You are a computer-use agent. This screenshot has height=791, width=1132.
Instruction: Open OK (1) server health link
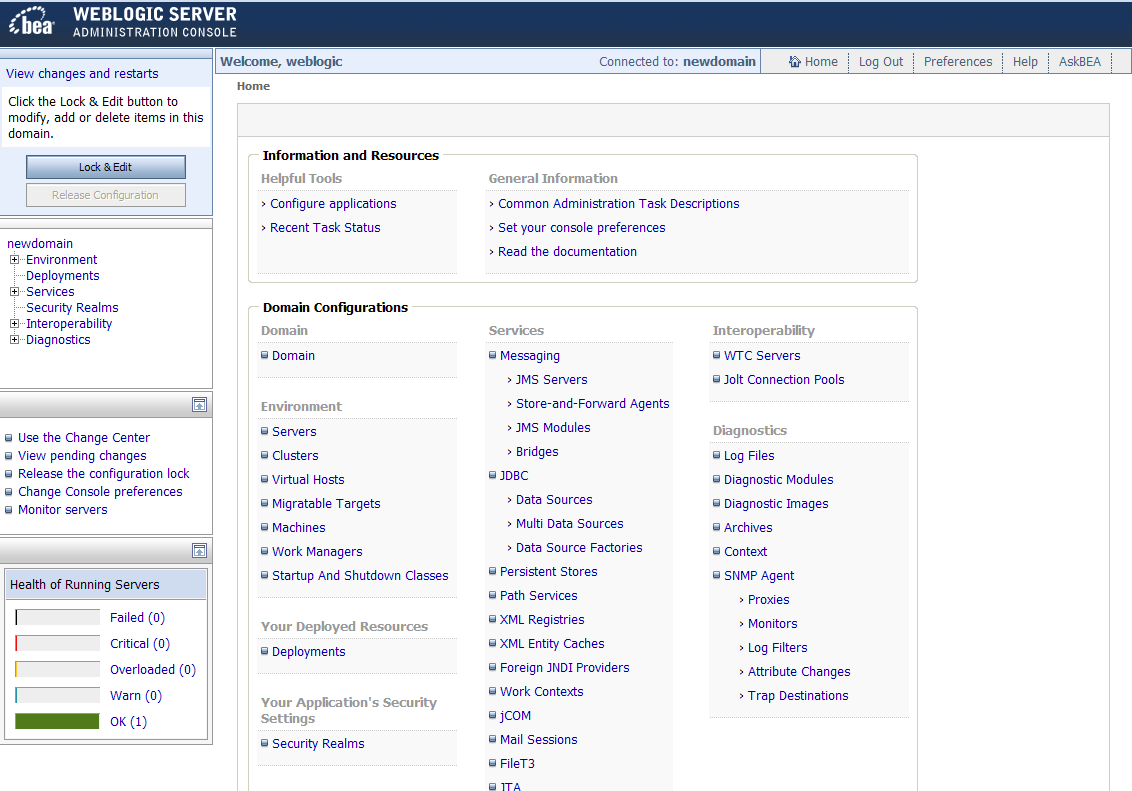coord(129,722)
